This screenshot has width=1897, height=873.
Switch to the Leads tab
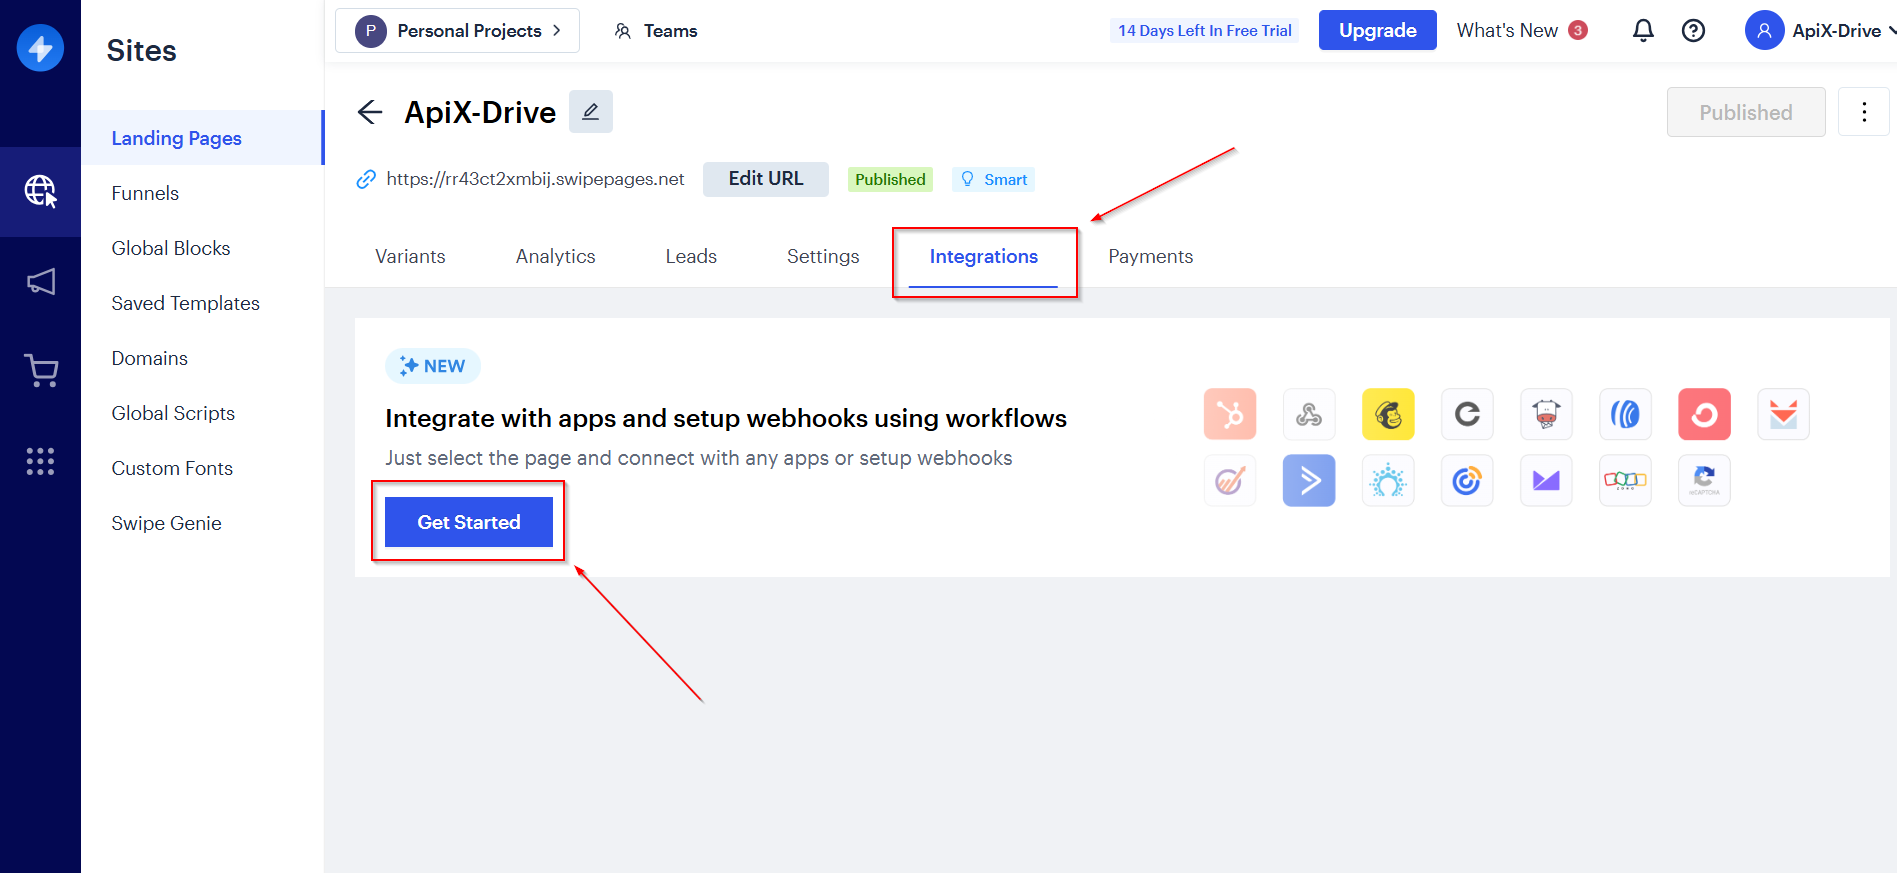pyautogui.click(x=691, y=257)
